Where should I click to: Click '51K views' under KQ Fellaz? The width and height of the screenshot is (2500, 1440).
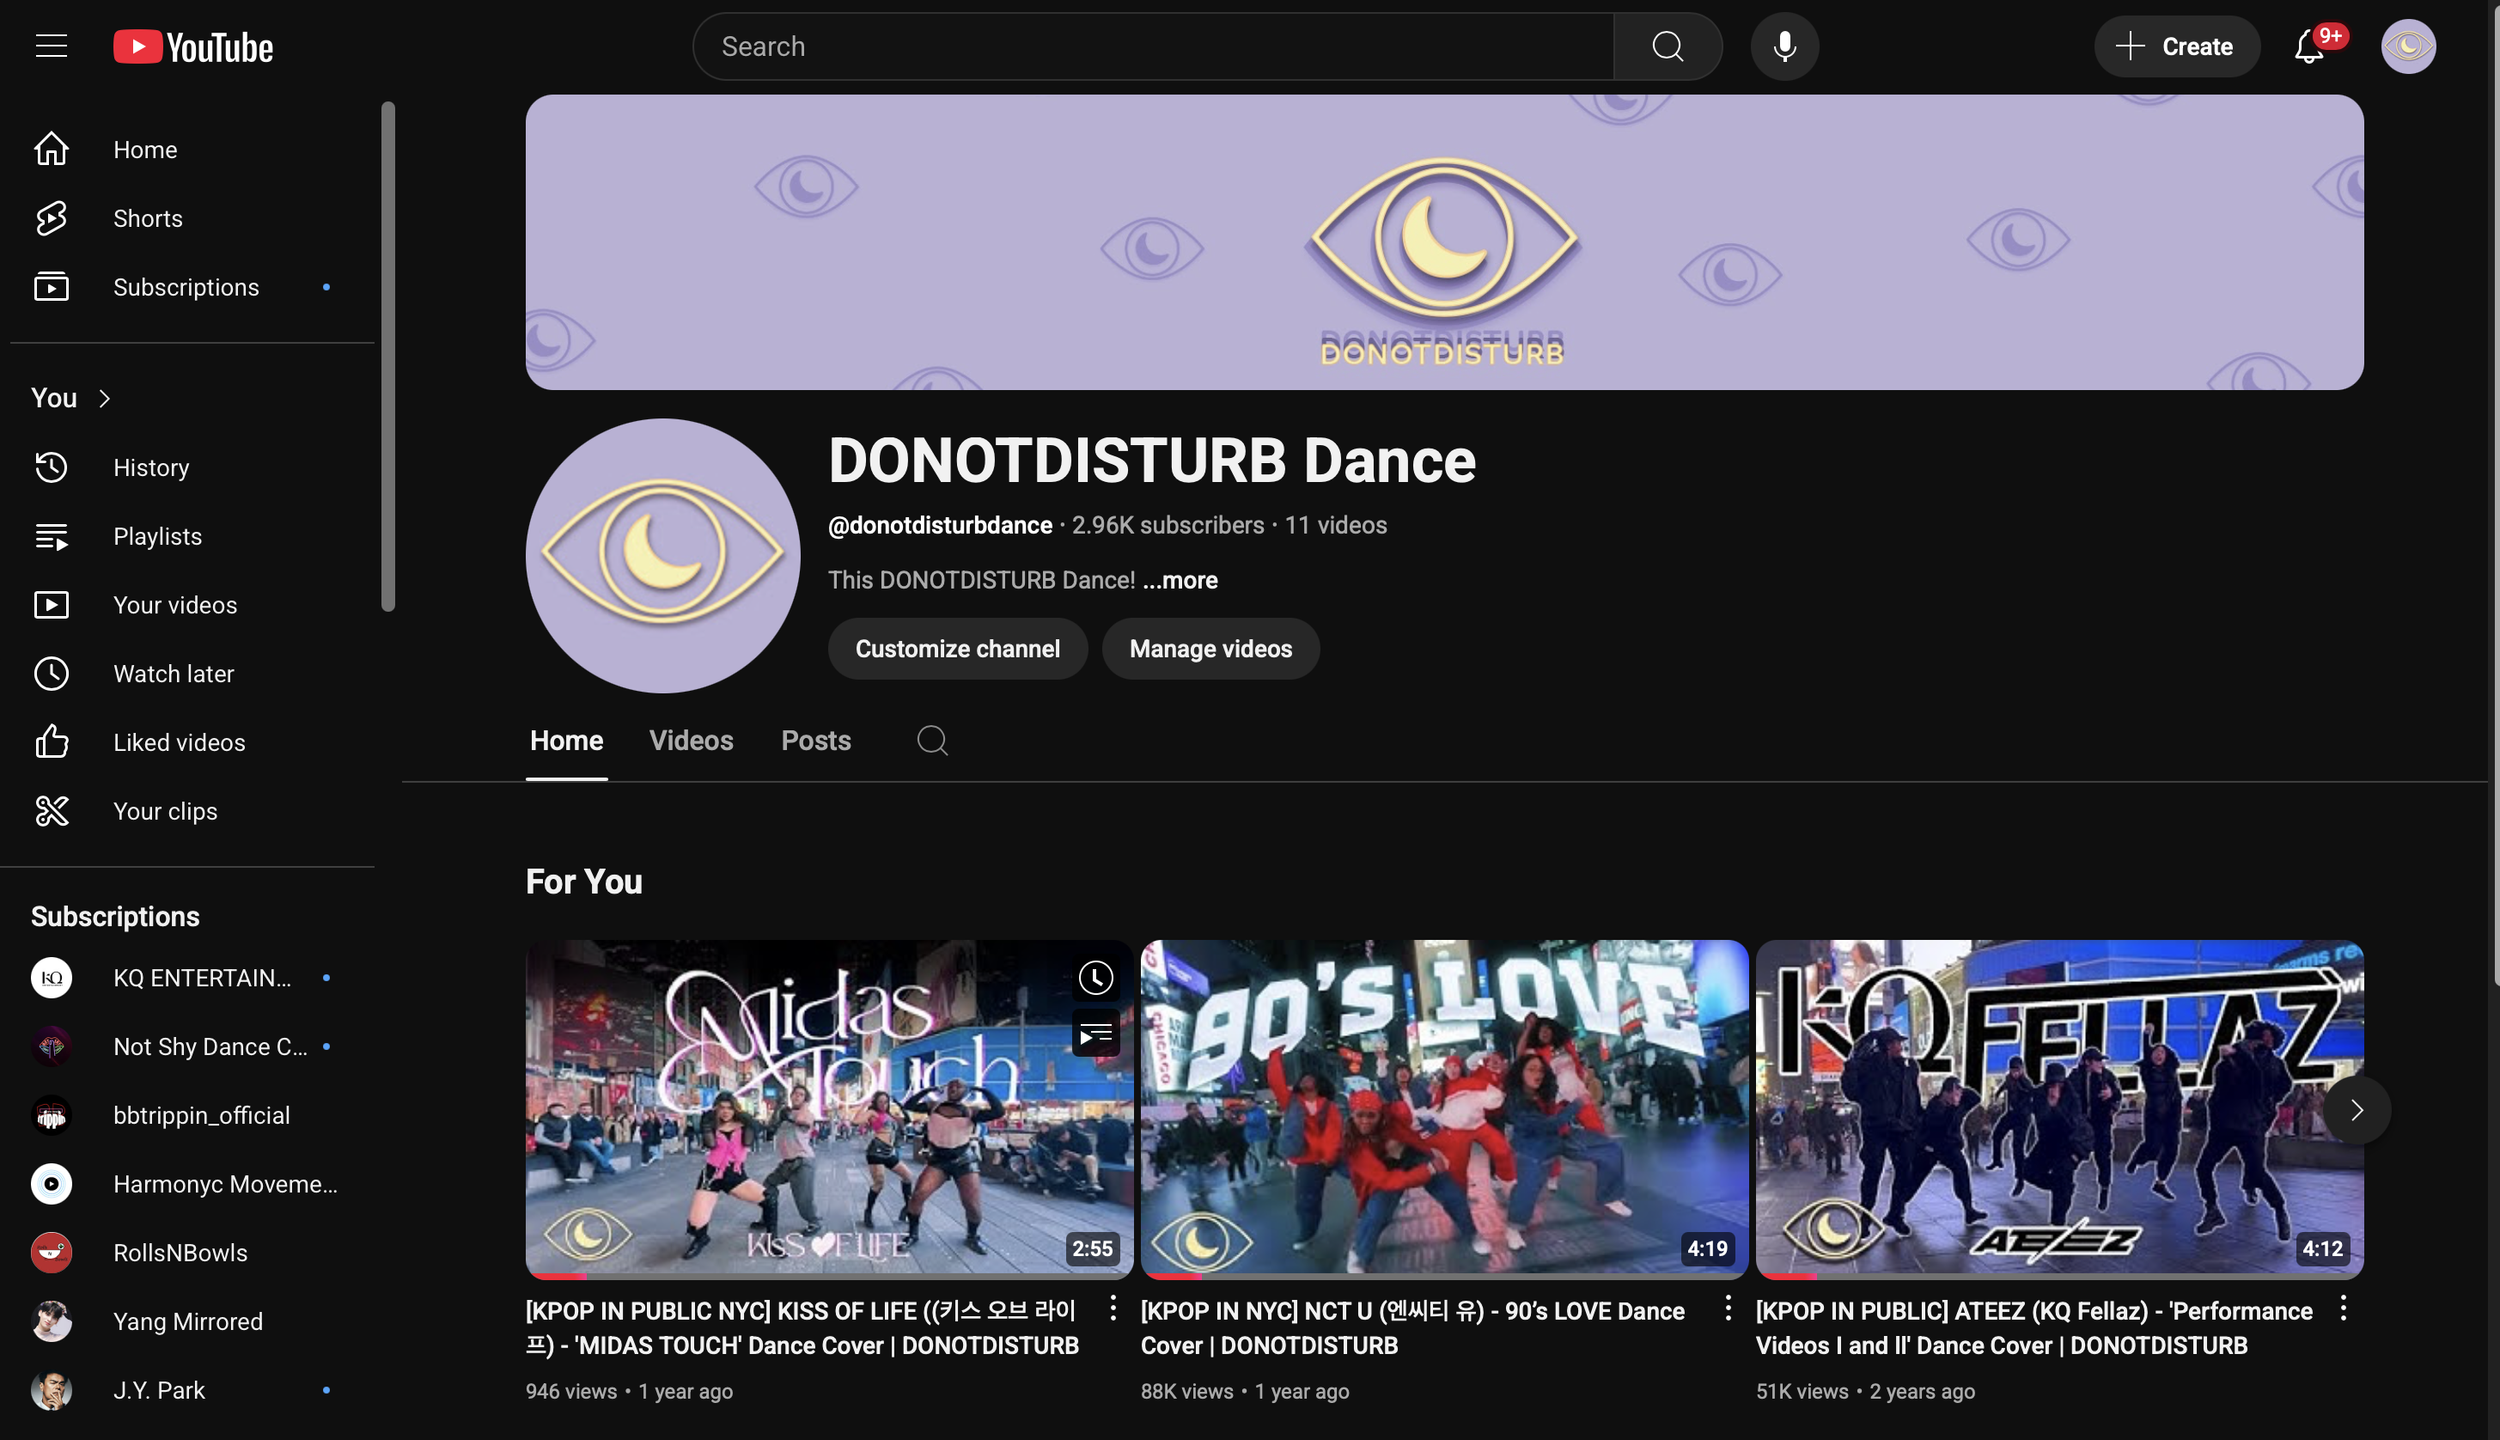(1802, 1392)
